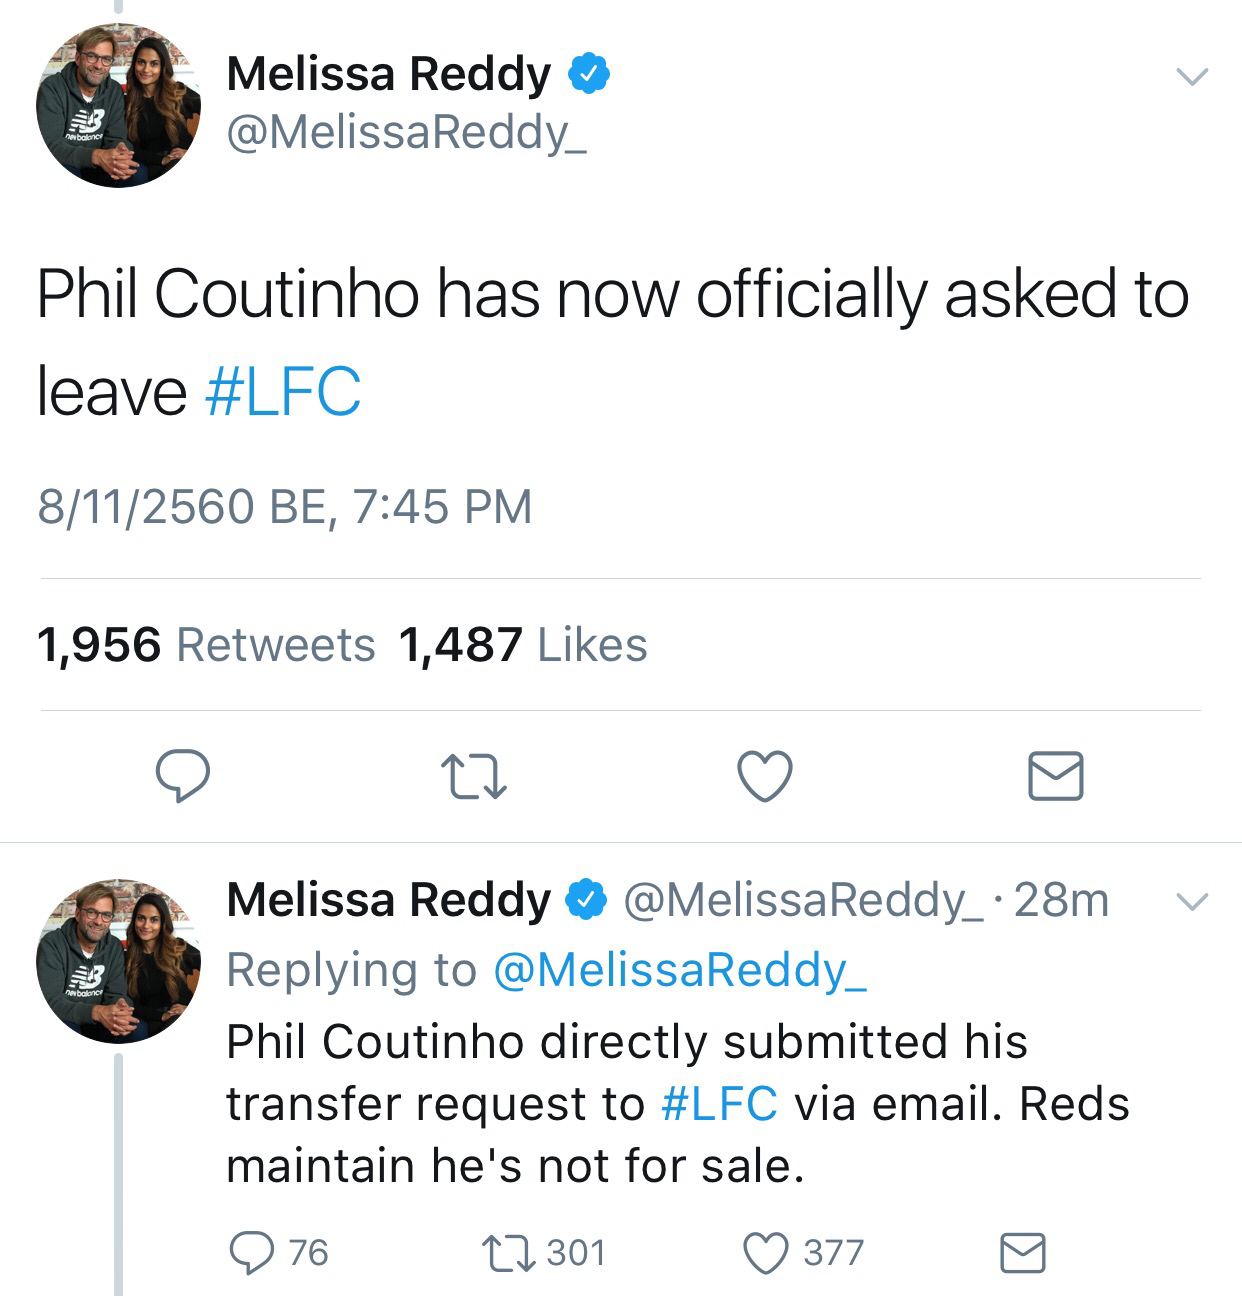Open @MelissaReddy_ in Replying to line

(680, 970)
